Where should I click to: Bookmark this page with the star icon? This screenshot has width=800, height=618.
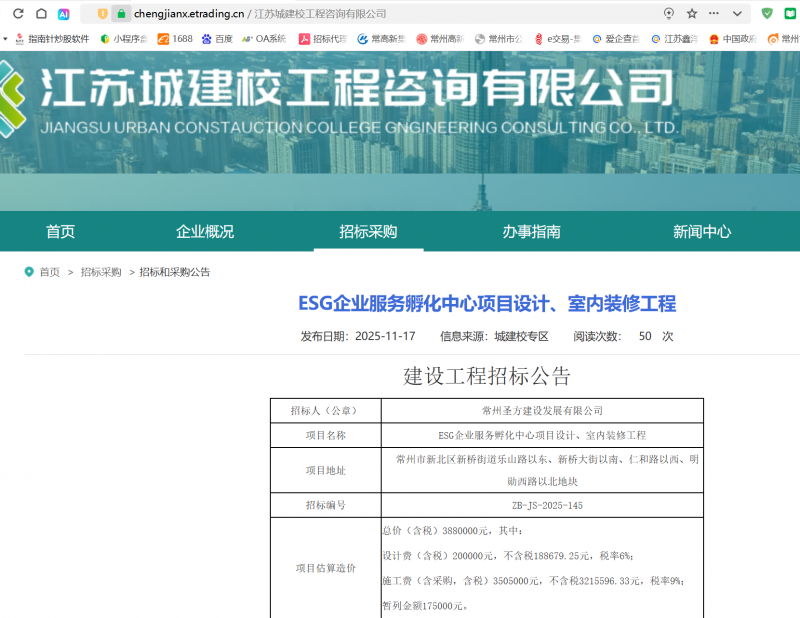point(692,14)
